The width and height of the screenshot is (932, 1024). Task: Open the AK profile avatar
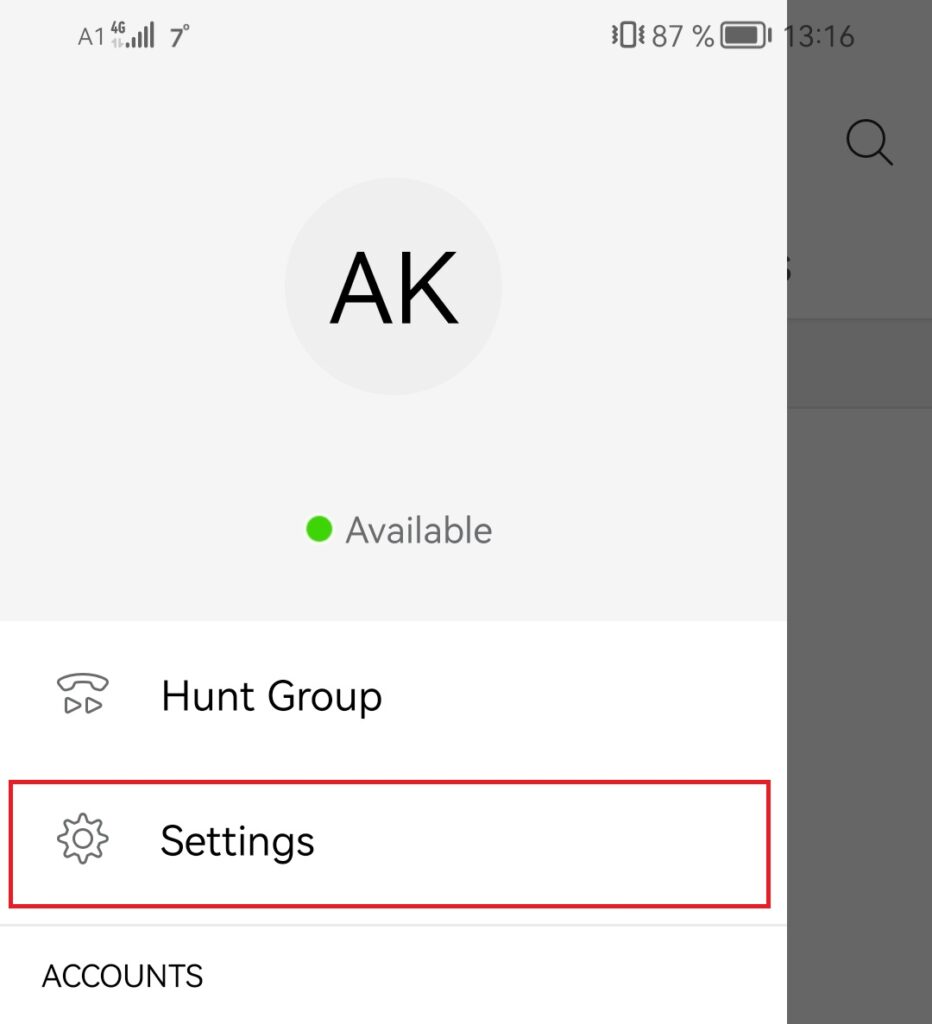(x=394, y=287)
